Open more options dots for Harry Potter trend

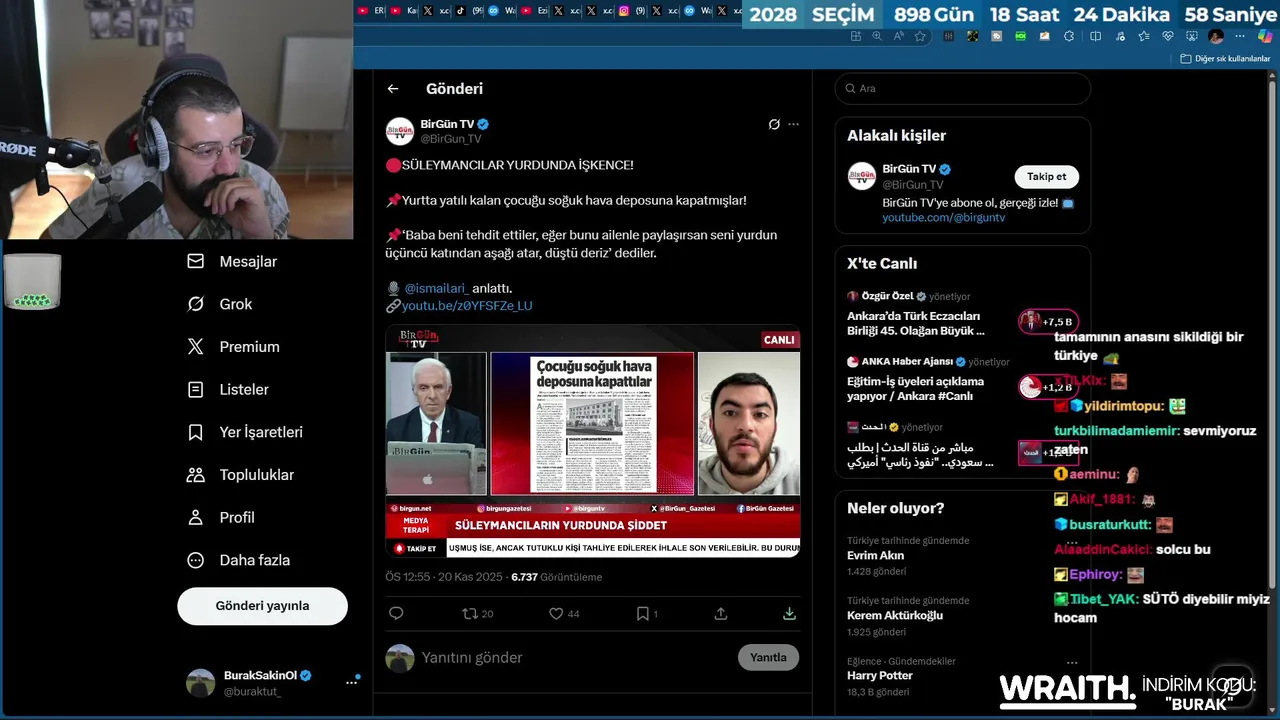click(x=1072, y=662)
